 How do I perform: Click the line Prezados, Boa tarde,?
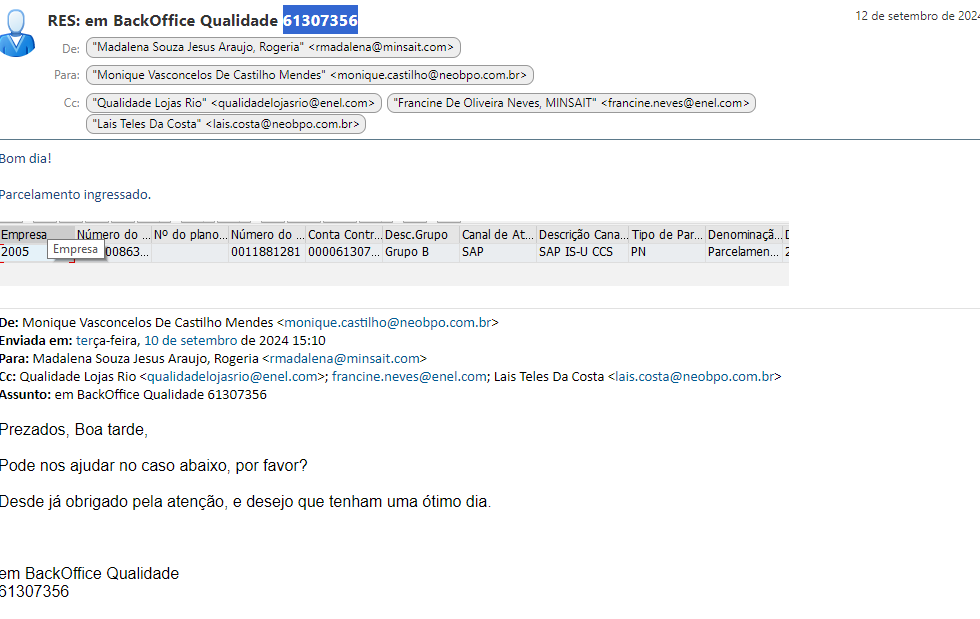tap(74, 430)
